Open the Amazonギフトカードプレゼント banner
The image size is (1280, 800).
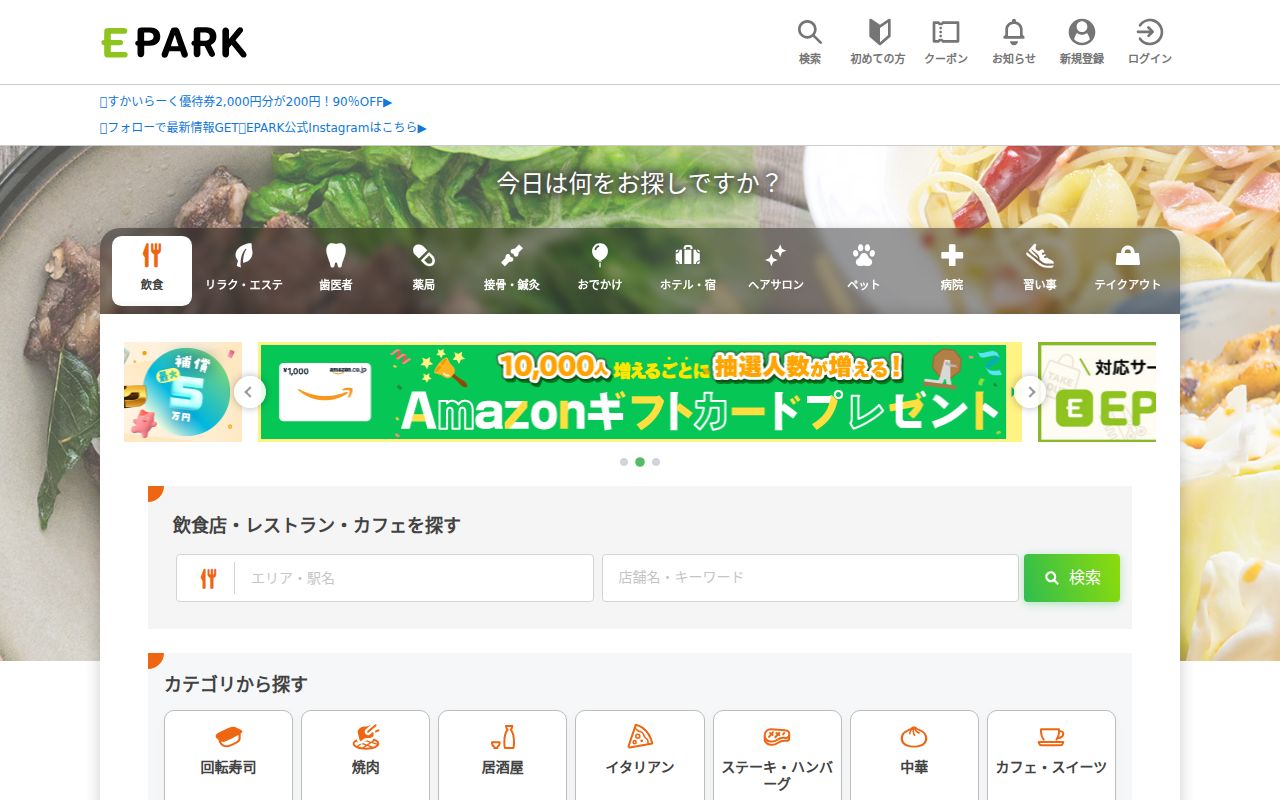pyautogui.click(x=640, y=392)
